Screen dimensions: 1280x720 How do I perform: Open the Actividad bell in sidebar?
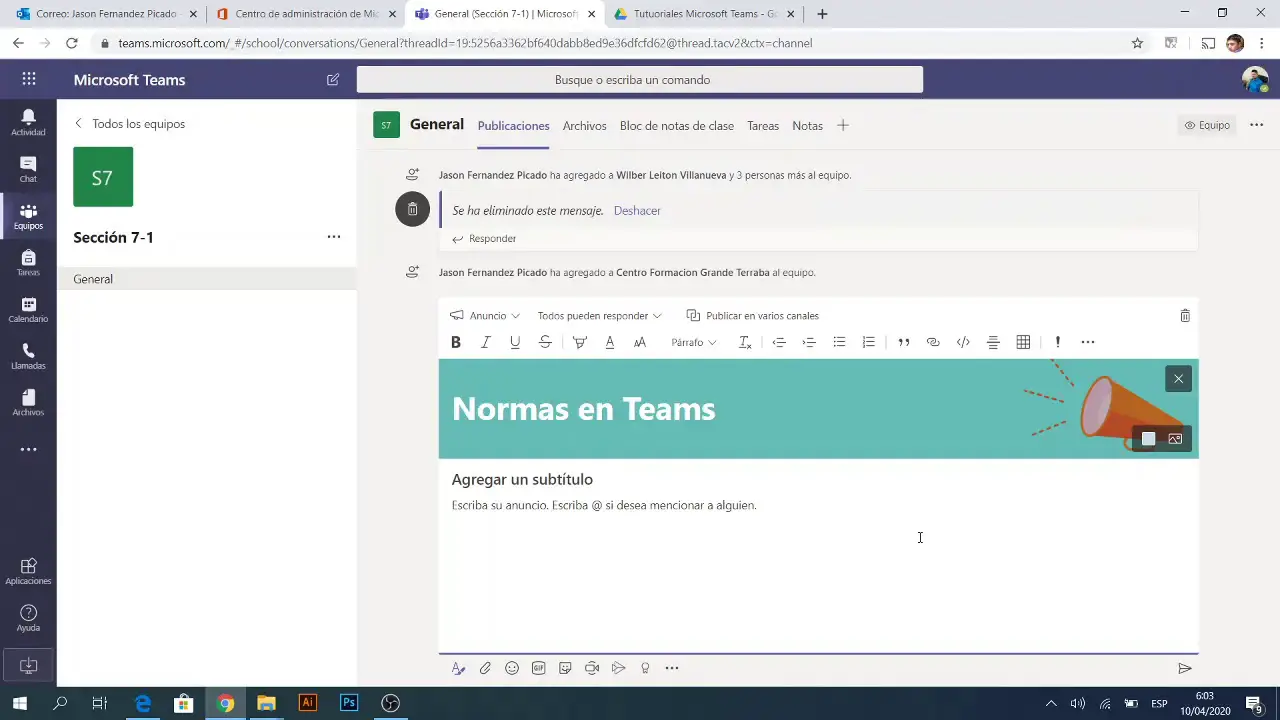pyautogui.click(x=28, y=123)
